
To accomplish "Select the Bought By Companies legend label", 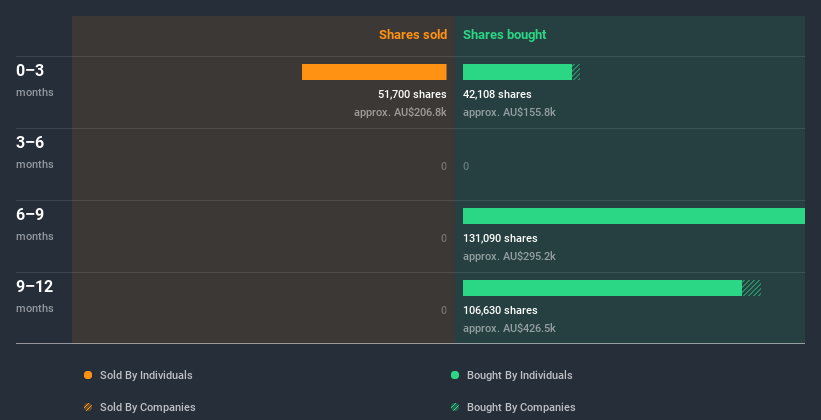I will tap(521, 407).
